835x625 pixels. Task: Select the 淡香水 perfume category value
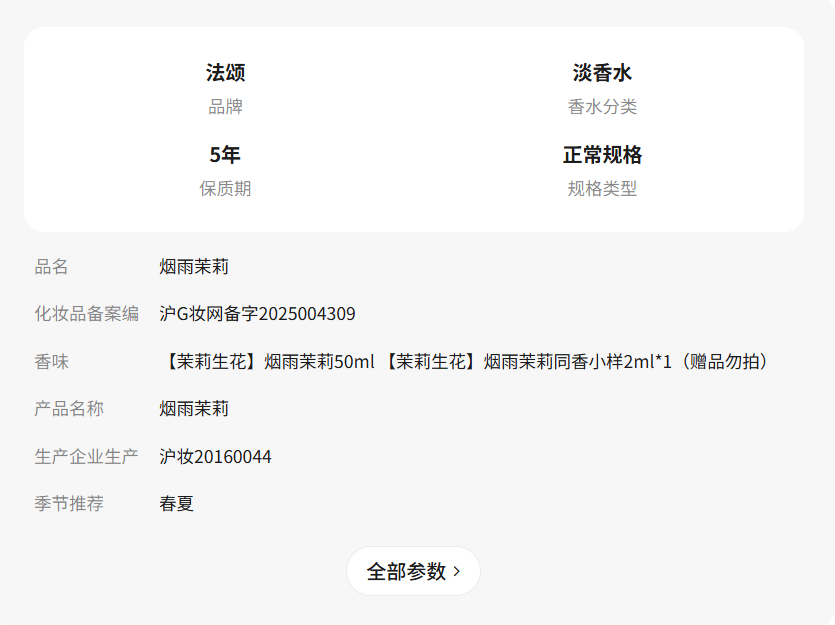point(602,72)
